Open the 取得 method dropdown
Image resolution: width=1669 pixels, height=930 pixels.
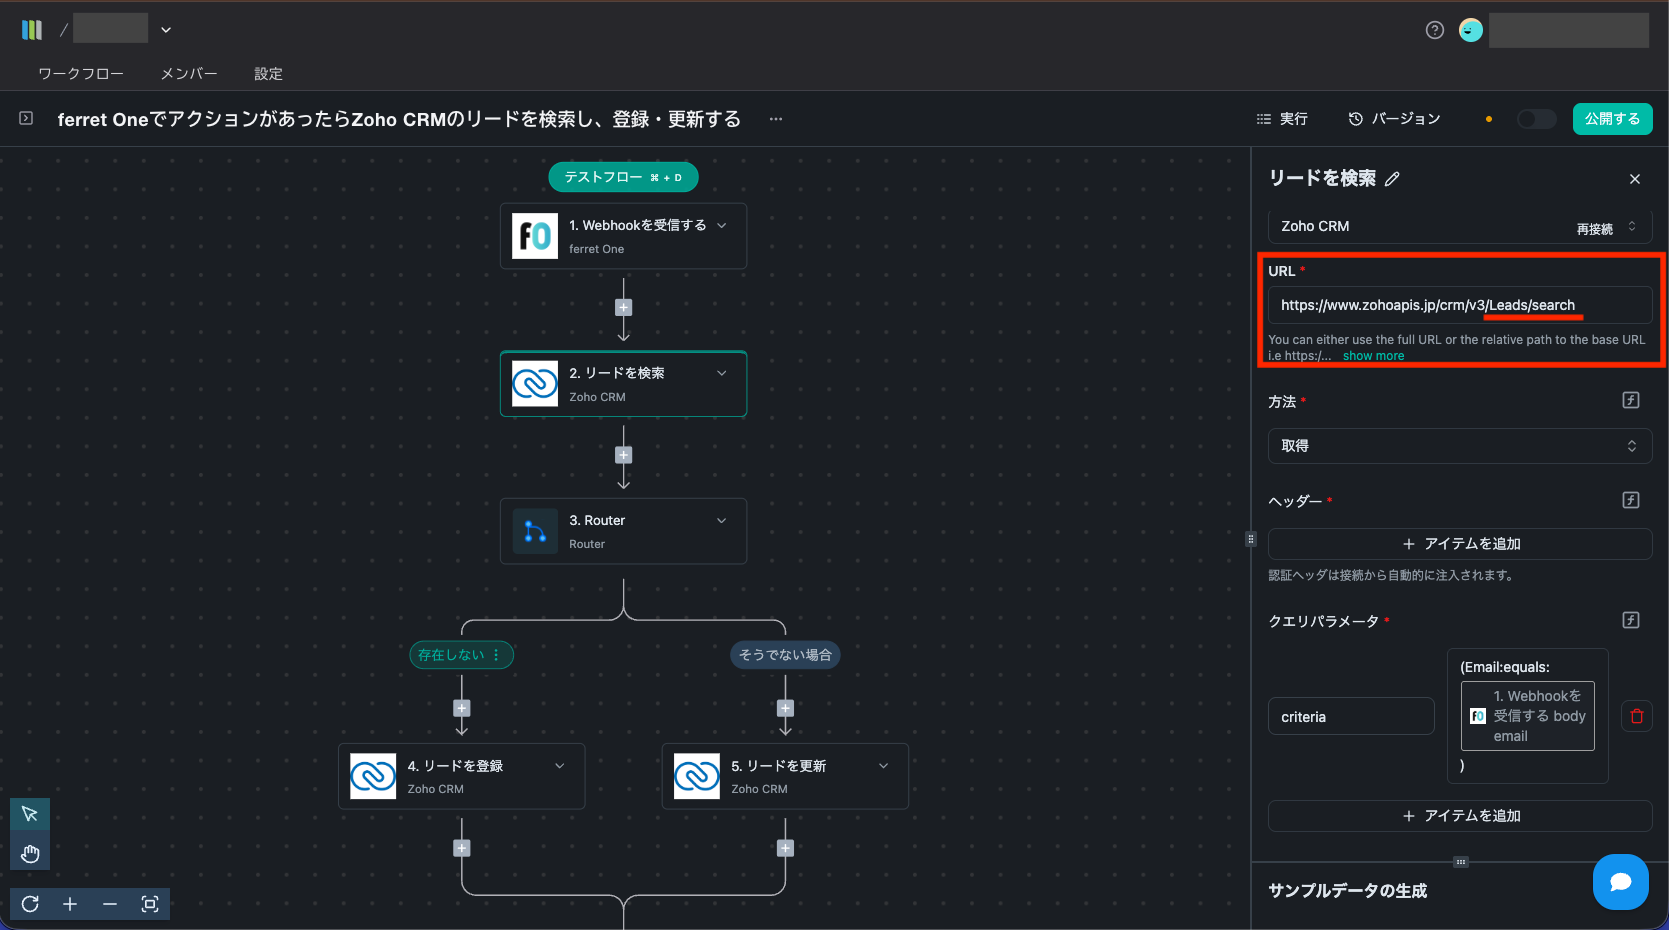[1459, 446]
